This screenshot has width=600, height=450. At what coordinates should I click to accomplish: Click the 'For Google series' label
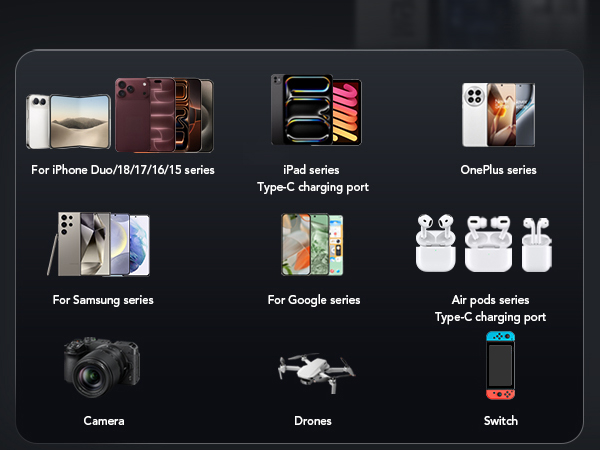(x=314, y=300)
